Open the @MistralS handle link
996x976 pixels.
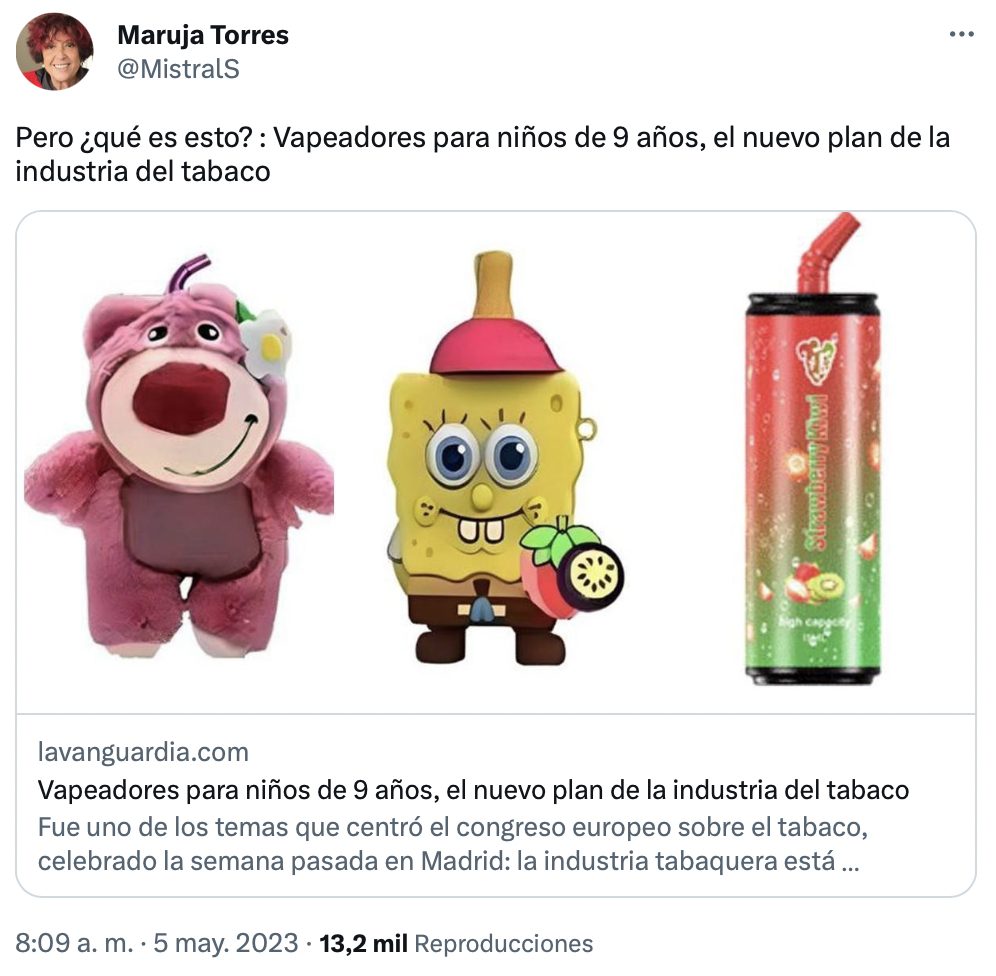178,69
